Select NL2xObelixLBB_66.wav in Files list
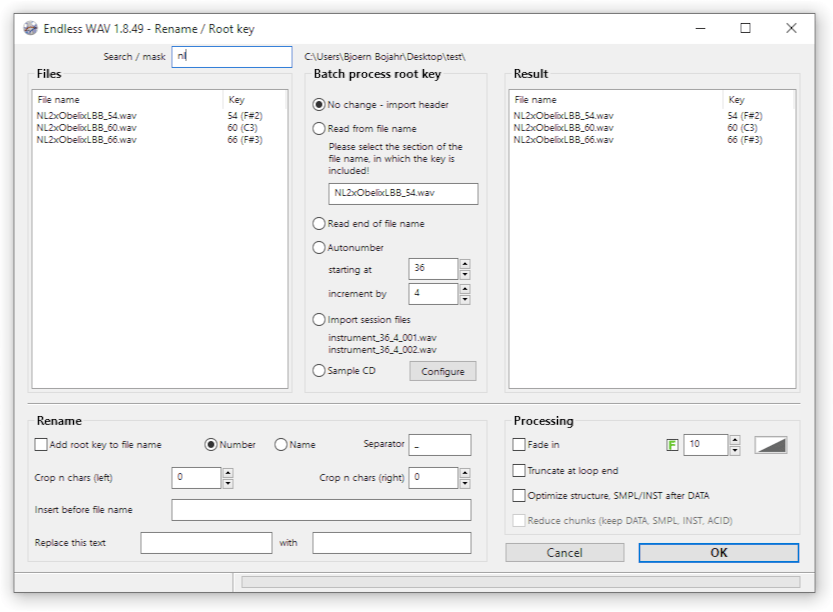Image resolution: width=833 pixels, height=612 pixels. point(87,140)
